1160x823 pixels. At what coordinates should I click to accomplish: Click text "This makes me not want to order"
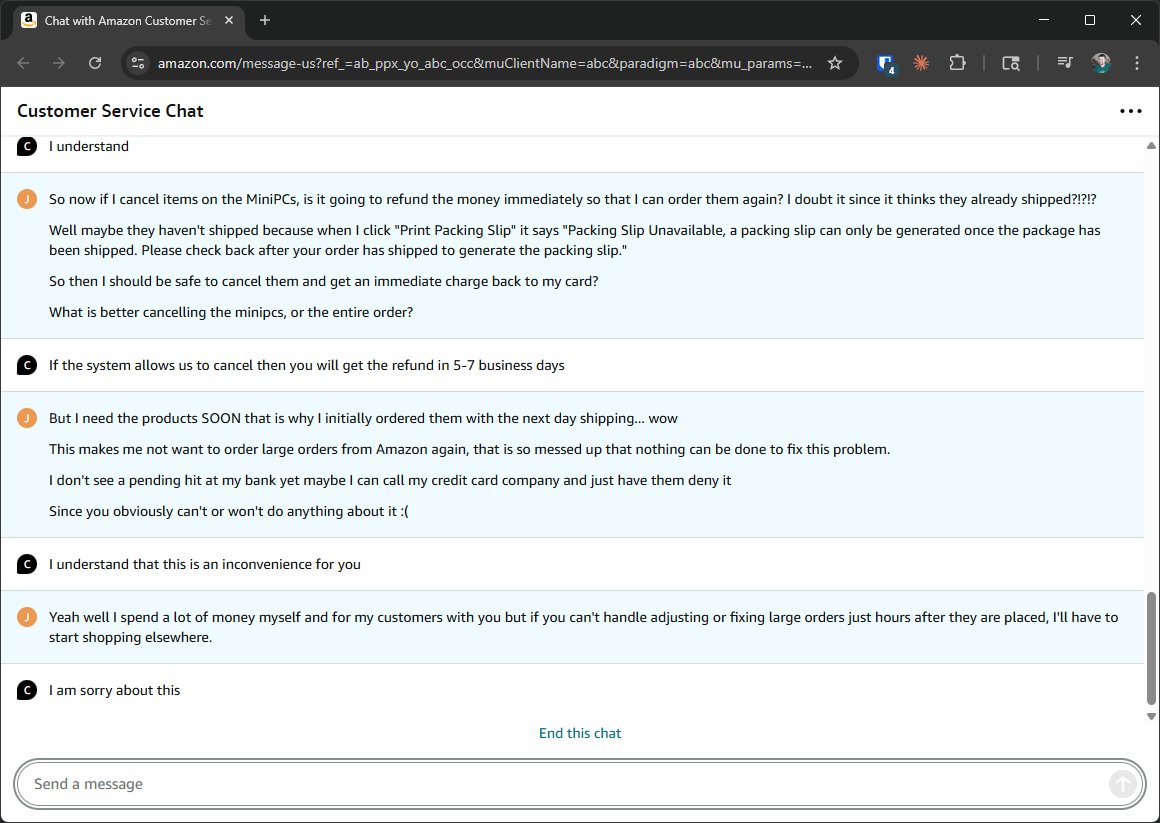[470, 449]
